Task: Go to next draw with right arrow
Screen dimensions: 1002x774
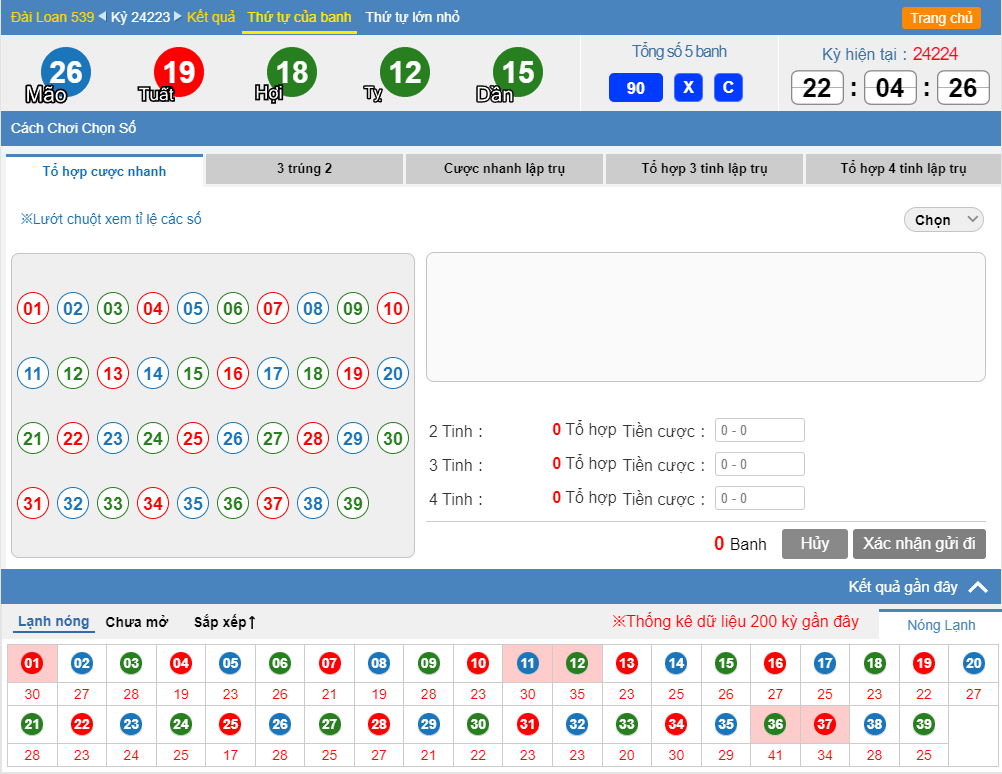Action: pyautogui.click(x=178, y=17)
